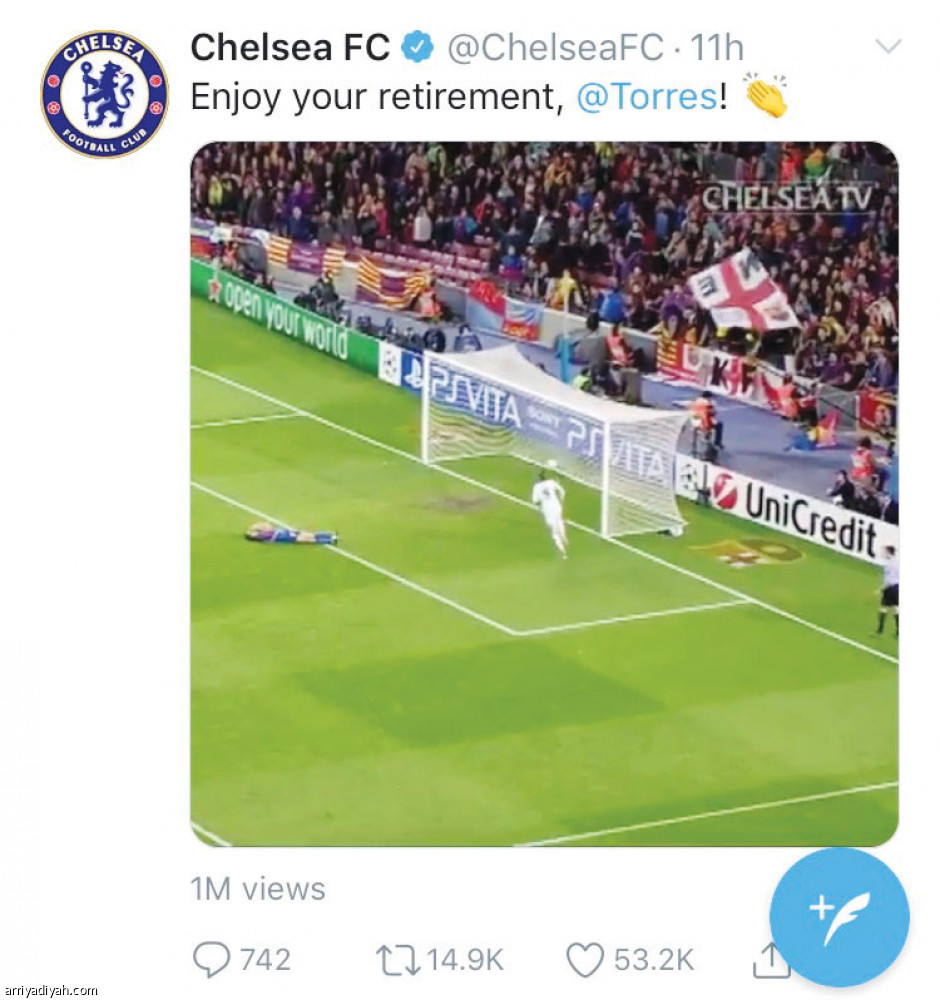Click the reply speech bubble icon
This screenshot has height=1000, width=940.
210,961
